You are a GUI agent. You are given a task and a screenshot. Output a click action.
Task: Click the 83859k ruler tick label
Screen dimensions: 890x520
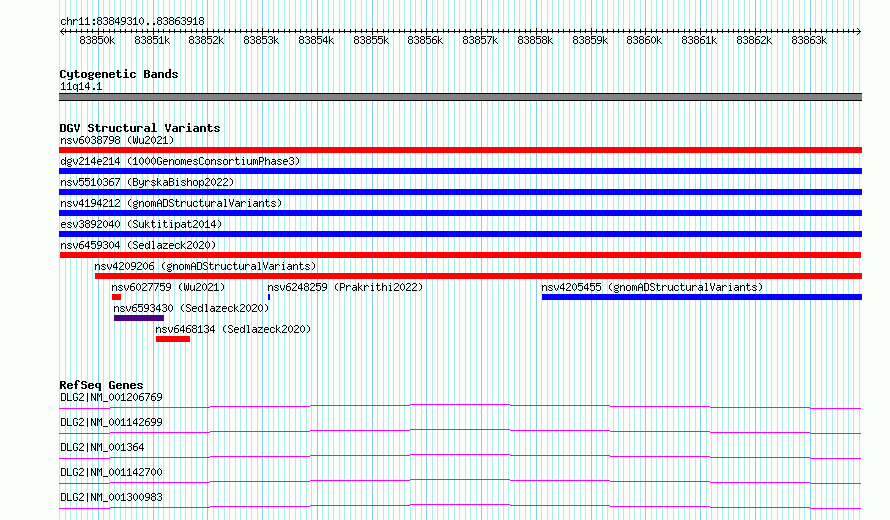coord(590,41)
